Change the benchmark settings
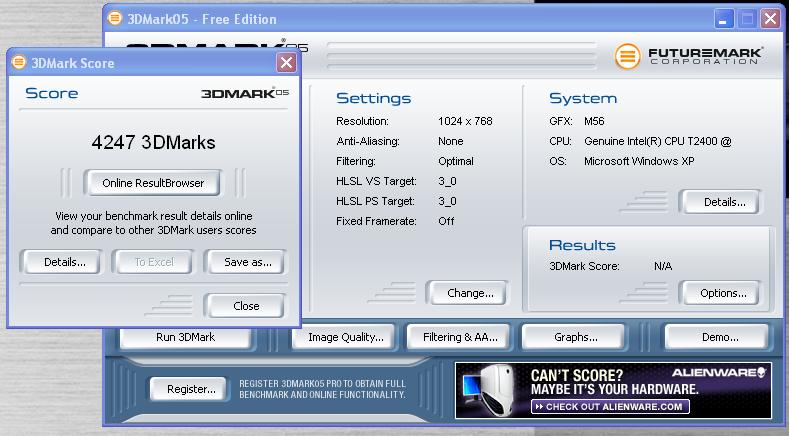 (x=469, y=293)
